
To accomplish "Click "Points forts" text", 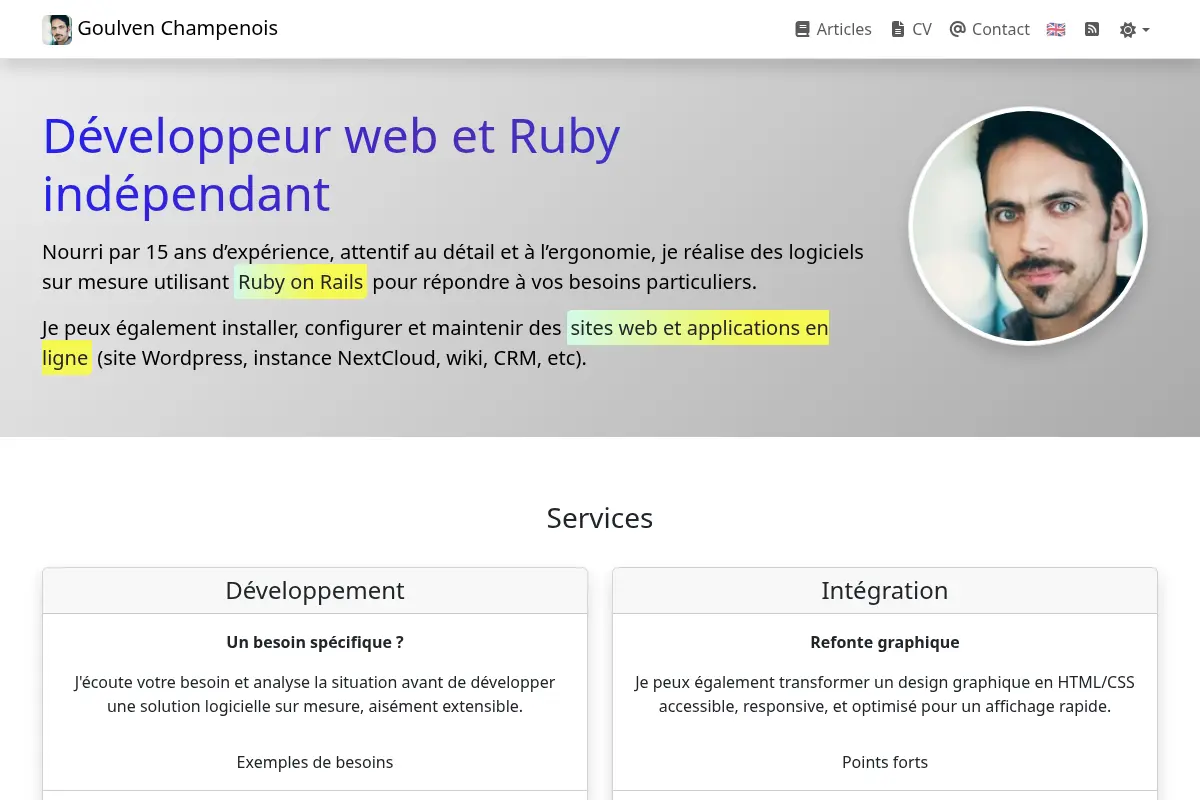I will (x=885, y=762).
